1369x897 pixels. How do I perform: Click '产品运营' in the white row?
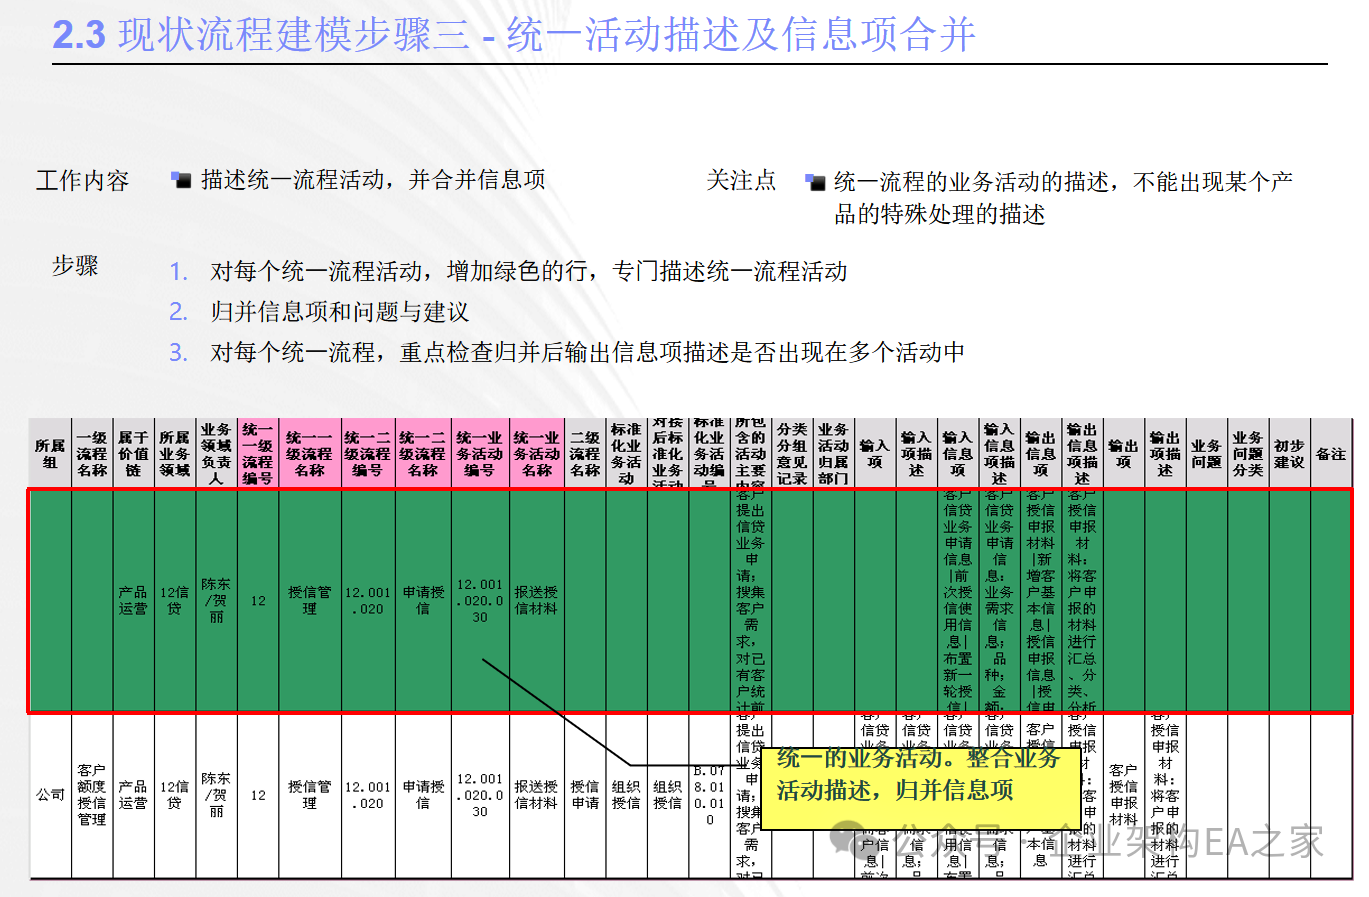[x=133, y=795]
